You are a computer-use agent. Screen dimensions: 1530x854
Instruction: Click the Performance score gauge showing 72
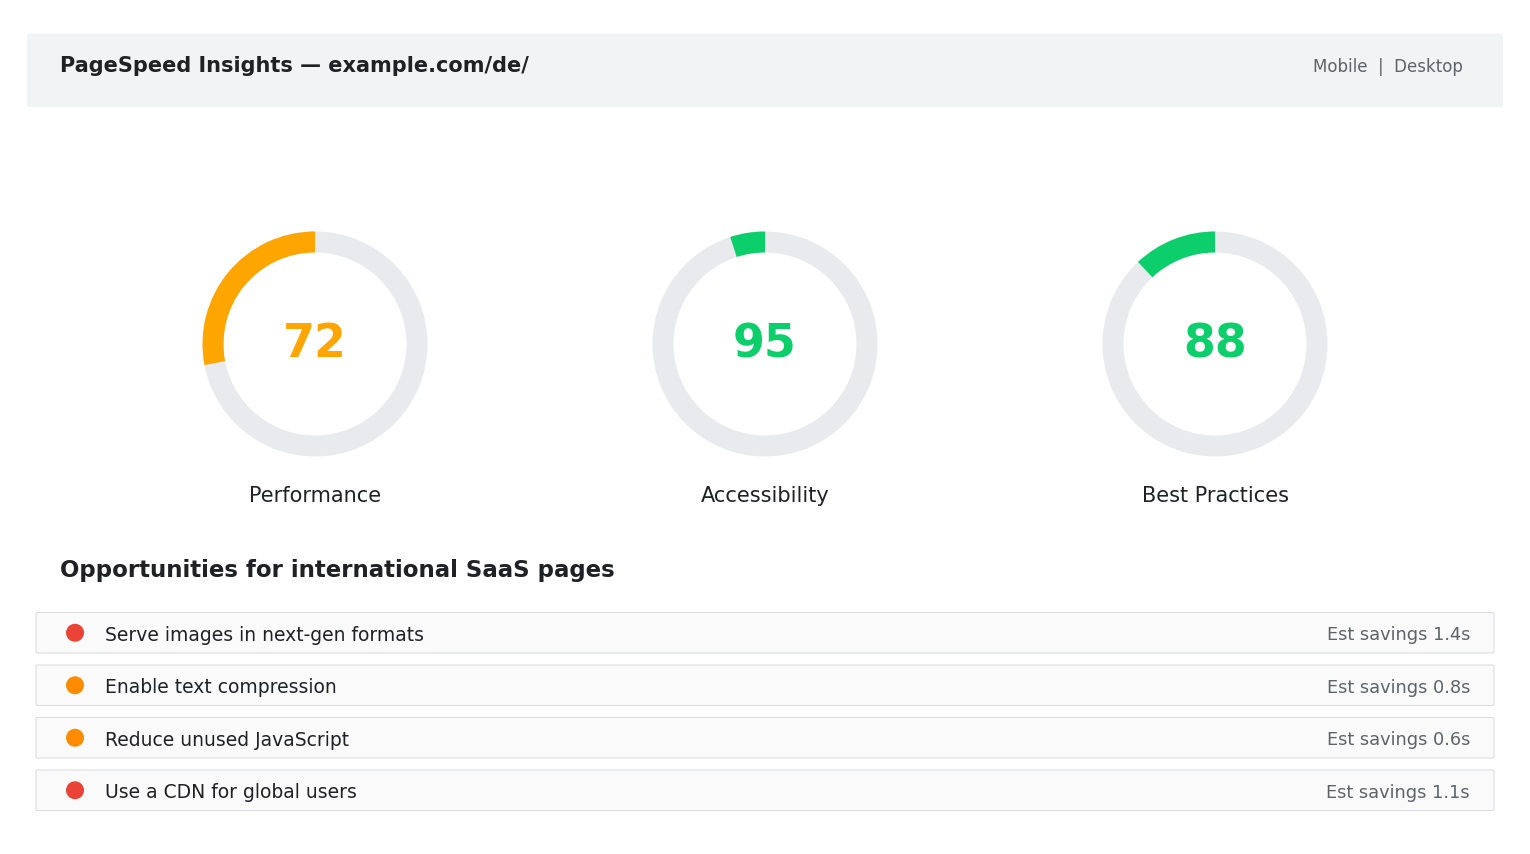(315, 344)
